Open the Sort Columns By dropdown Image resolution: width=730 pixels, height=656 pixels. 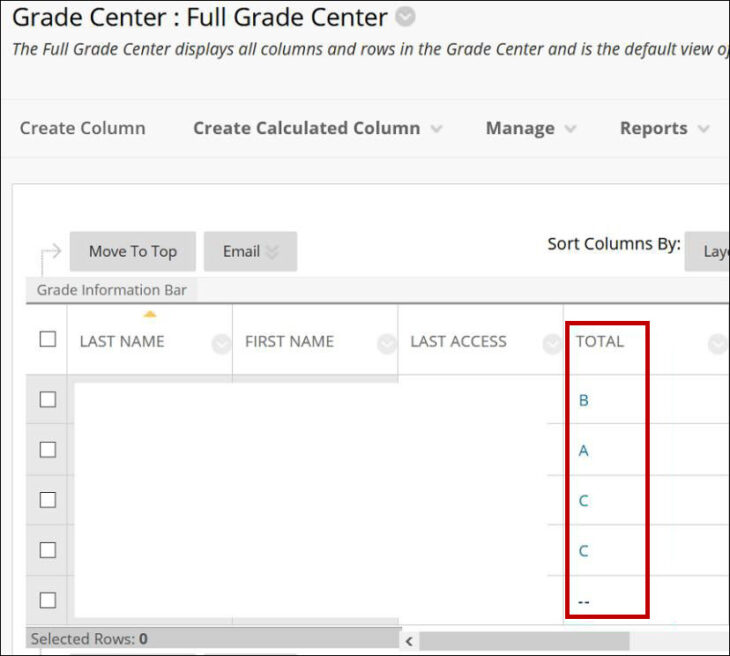point(708,251)
